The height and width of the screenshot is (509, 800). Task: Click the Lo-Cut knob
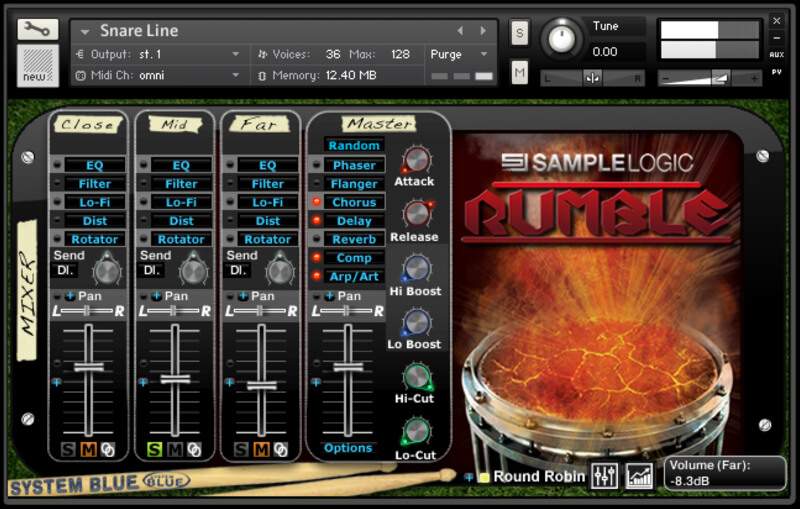click(x=417, y=431)
